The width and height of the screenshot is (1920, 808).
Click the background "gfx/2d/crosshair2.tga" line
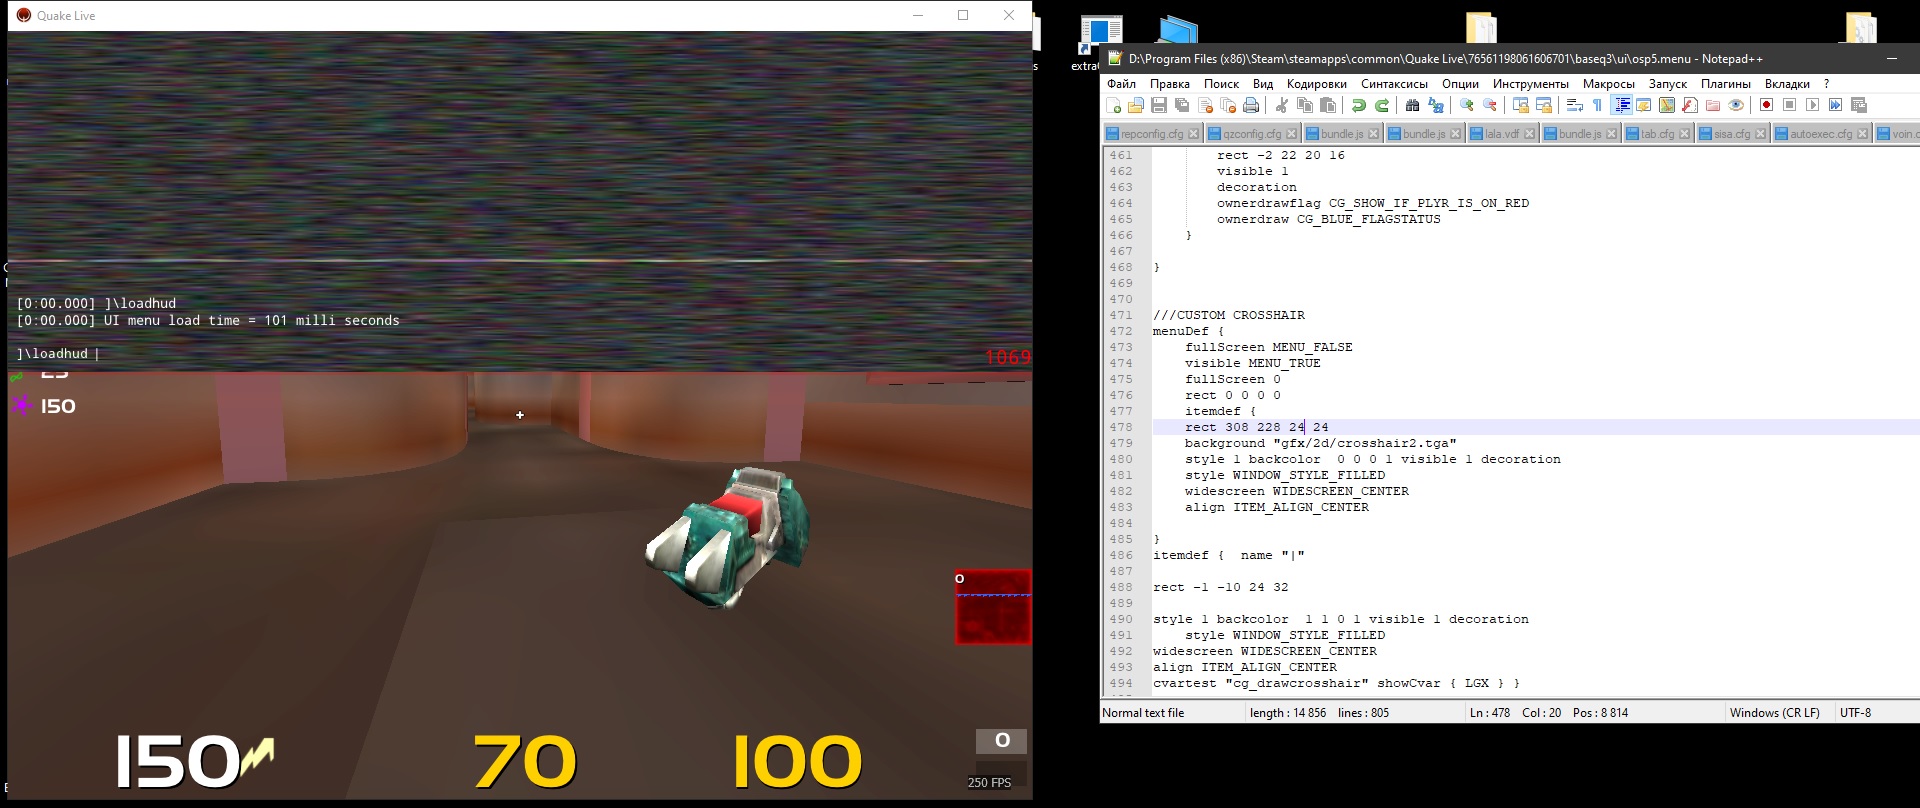tap(1320, 443)
